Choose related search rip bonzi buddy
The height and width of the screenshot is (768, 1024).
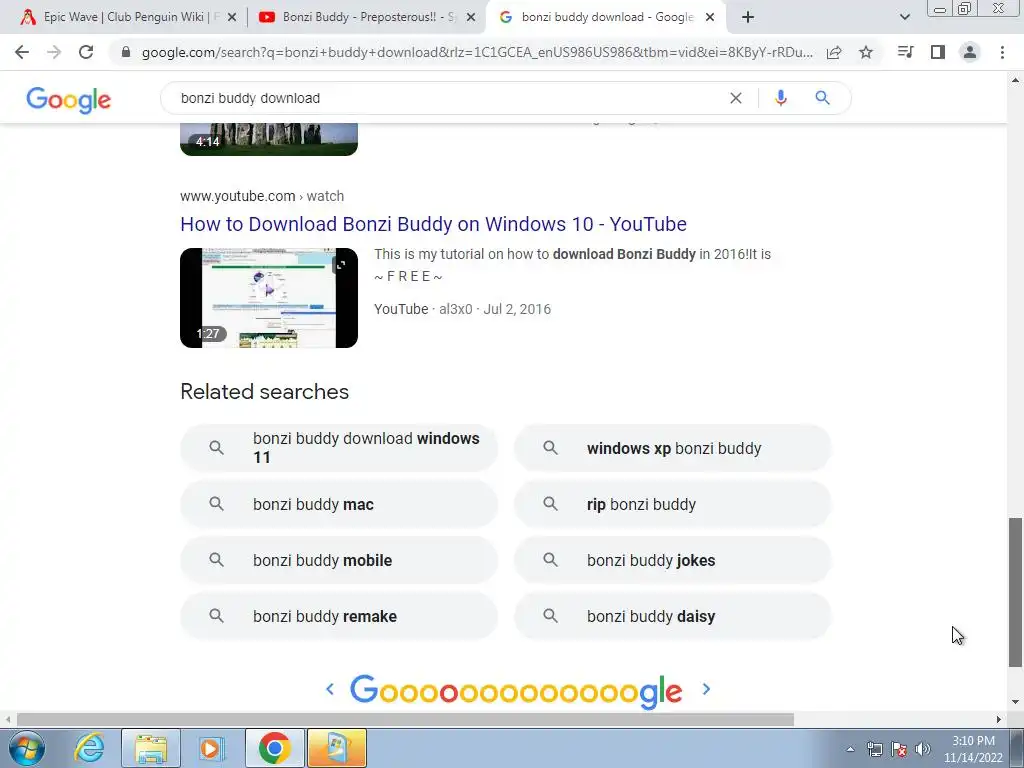[x=673, y=504]
